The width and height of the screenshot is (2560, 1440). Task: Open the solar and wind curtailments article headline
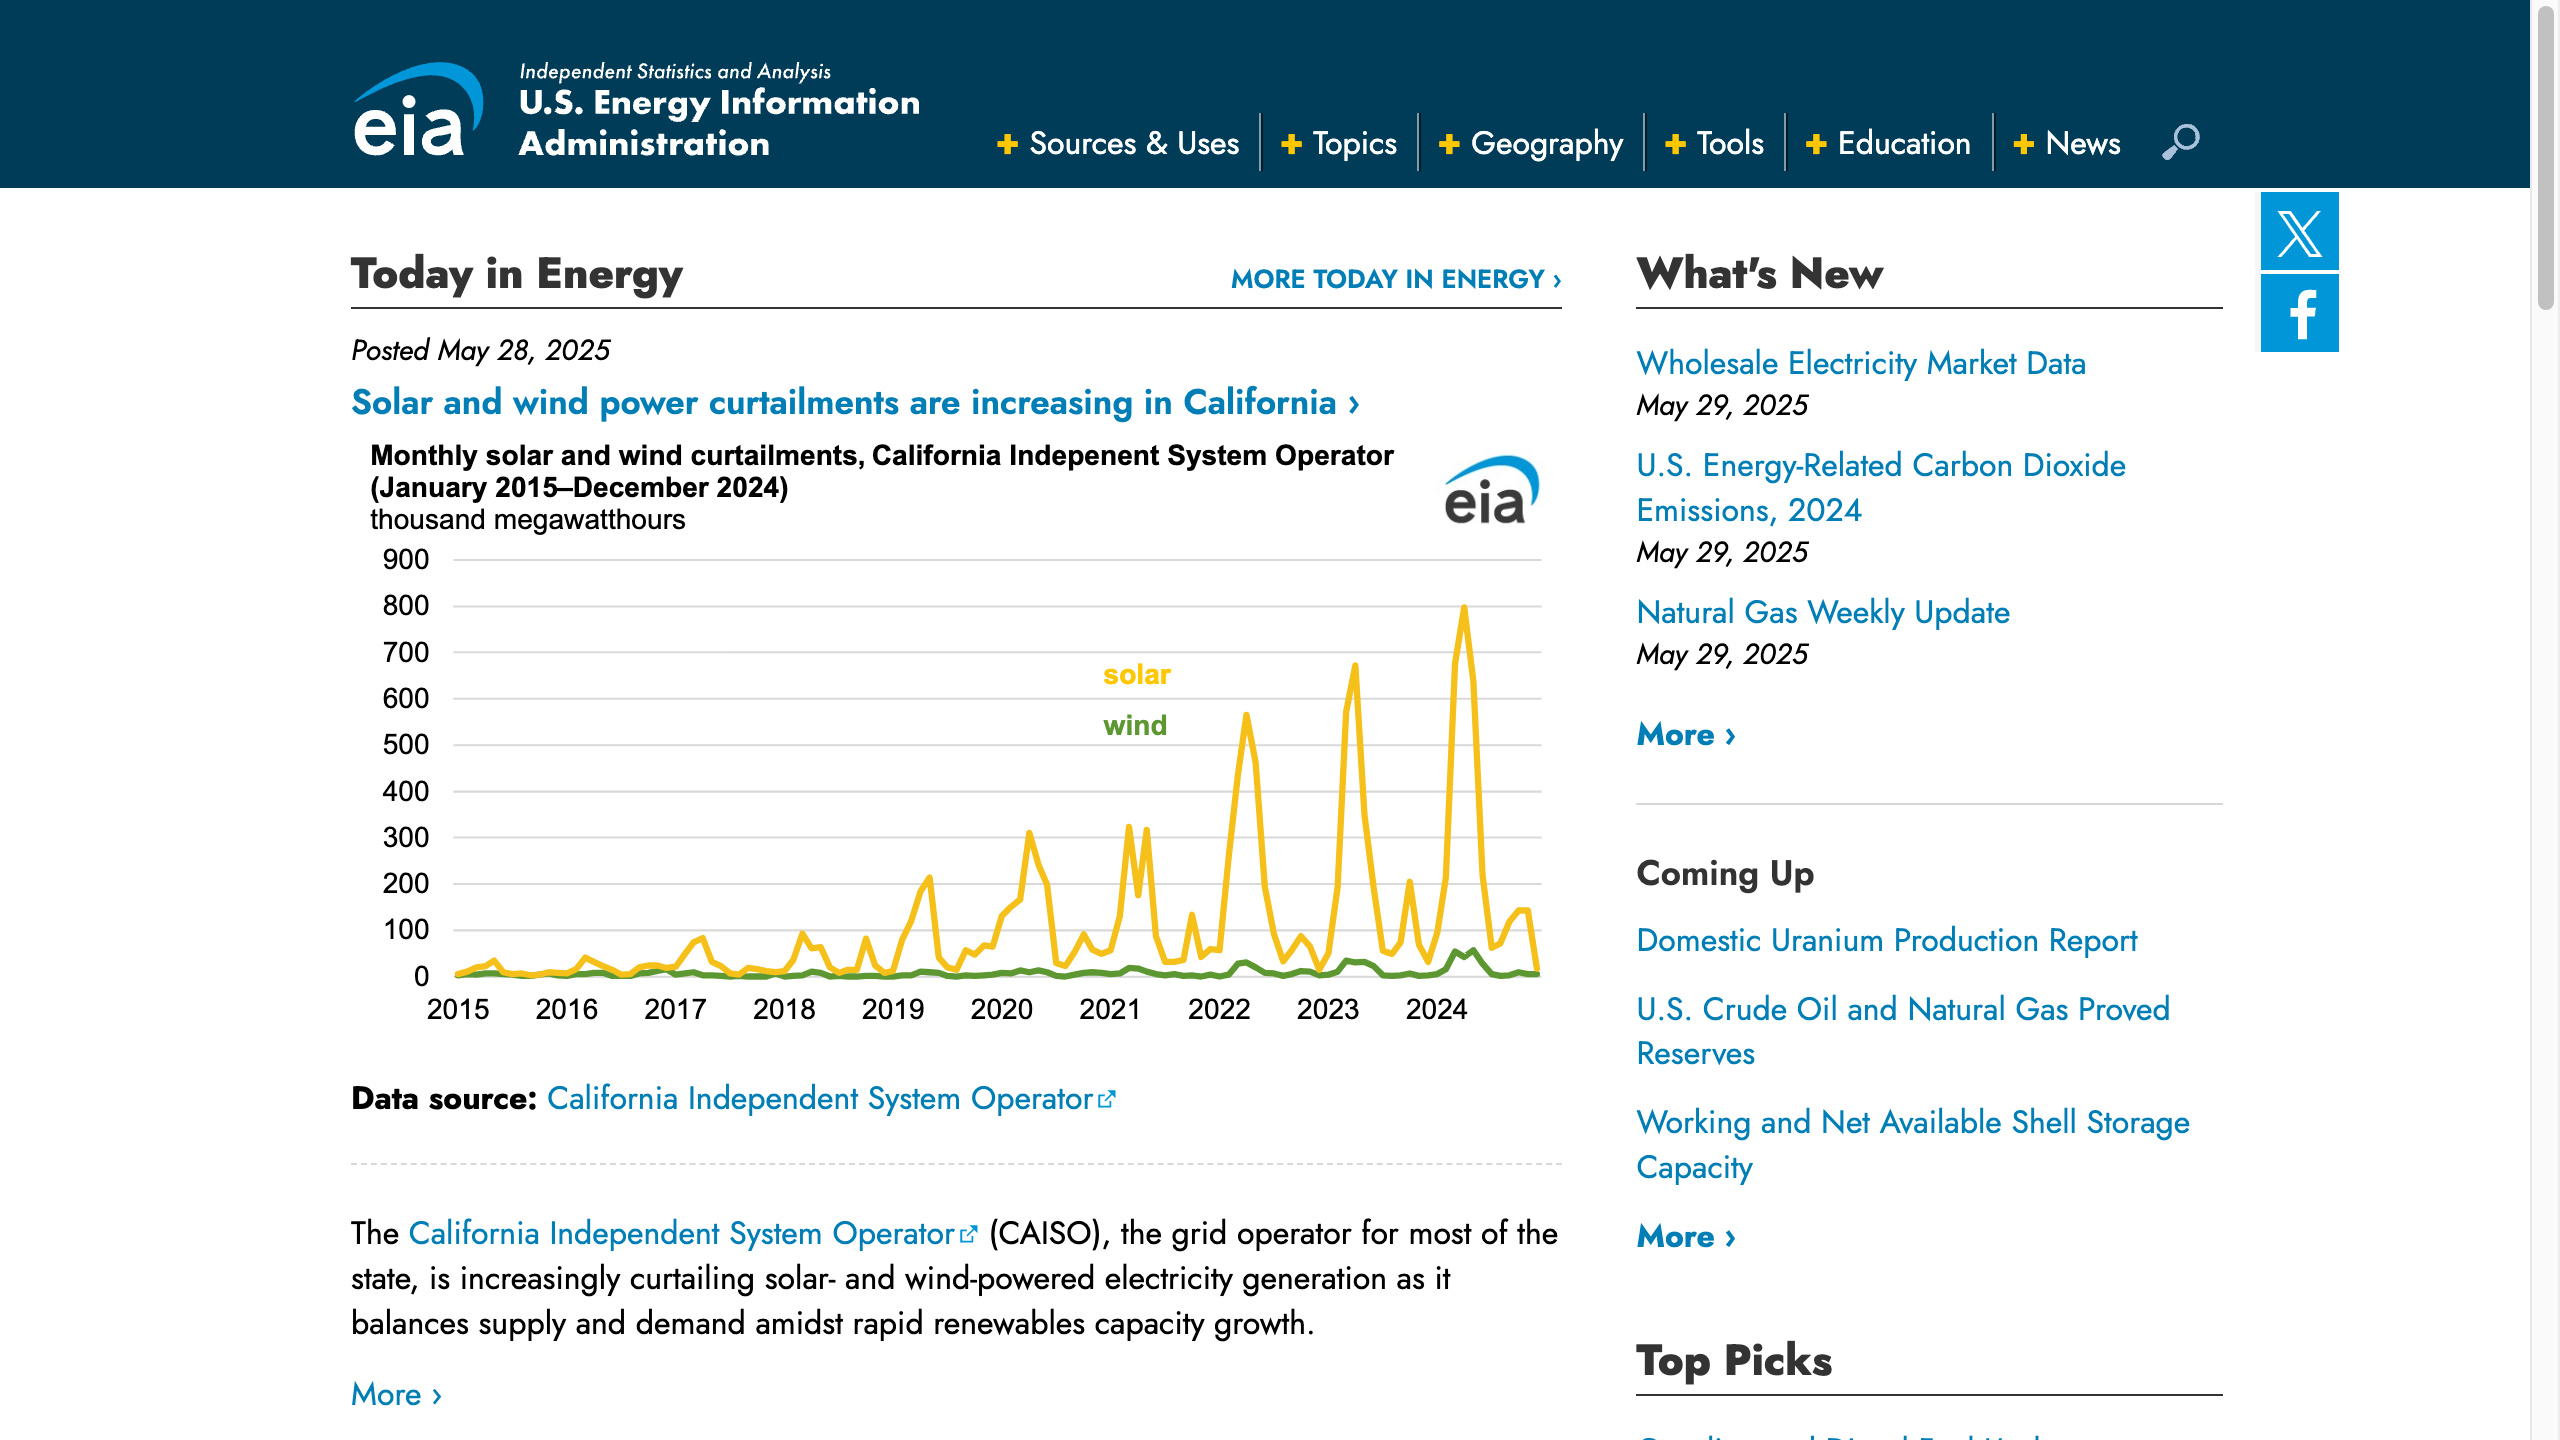pyautogui.click(x=855, y=402)
